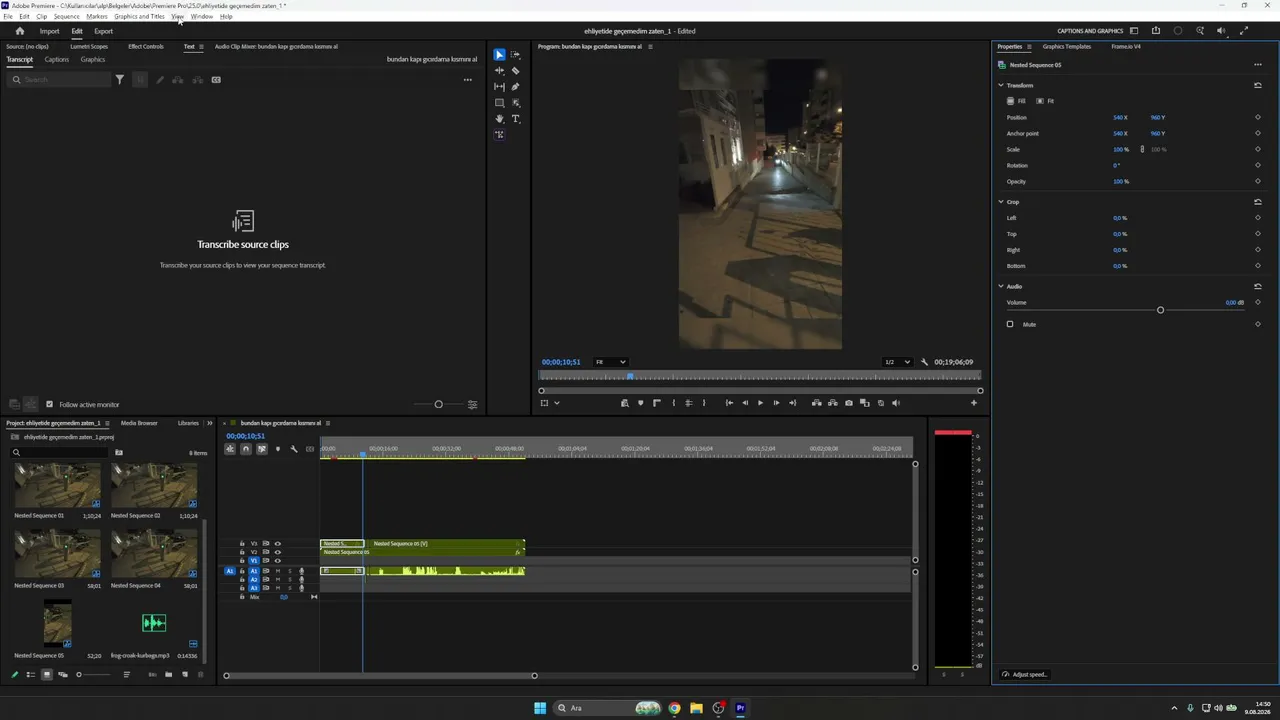Select the Razor tool
1280x720 pixels.
click(x=516, y=71)
